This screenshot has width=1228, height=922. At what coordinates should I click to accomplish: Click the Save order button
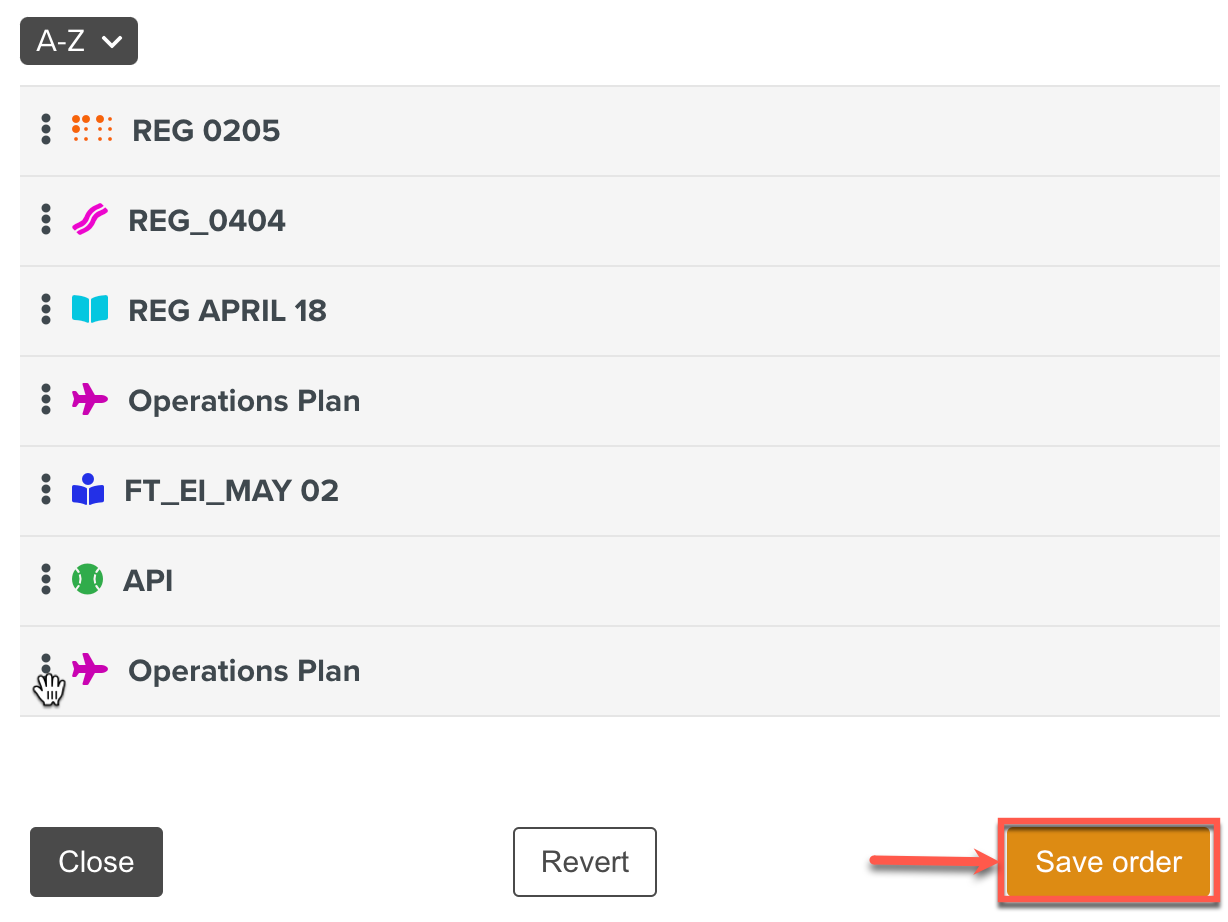point(1108,862)
